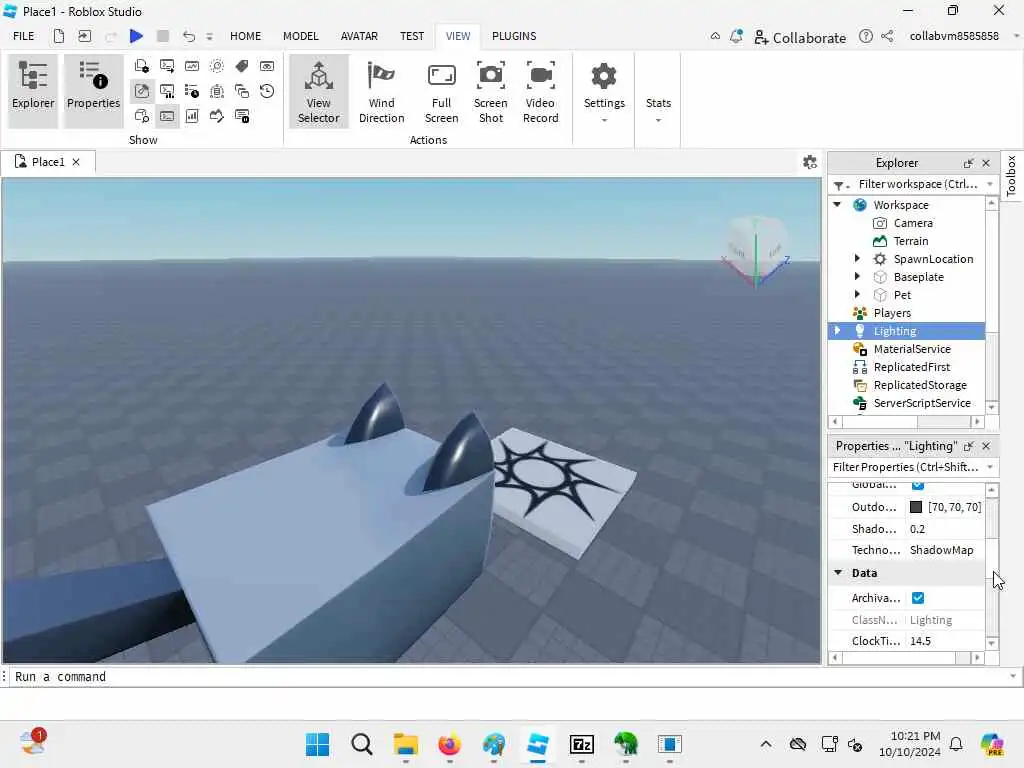Open Object Browser cube-with-magnifier icon
Viewport: 1024px width, 768px height.
pos(142,116)
